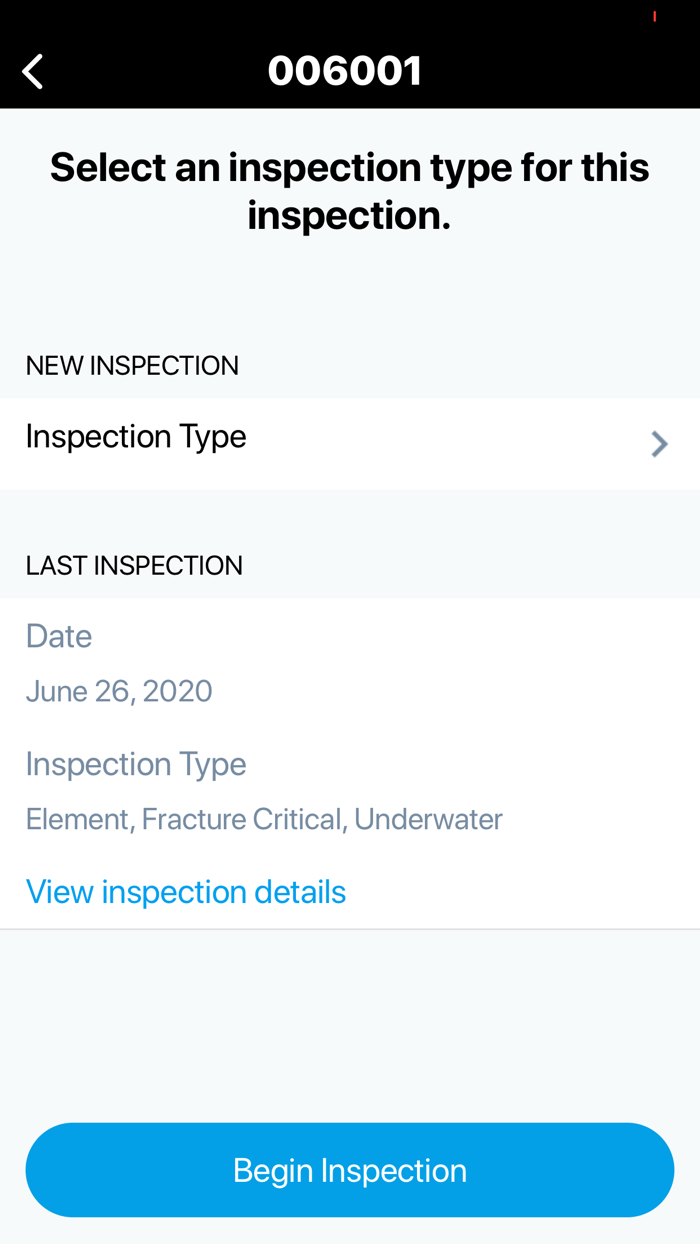Select the Element, Fracture Critical, Underwater text

[264, 817]
